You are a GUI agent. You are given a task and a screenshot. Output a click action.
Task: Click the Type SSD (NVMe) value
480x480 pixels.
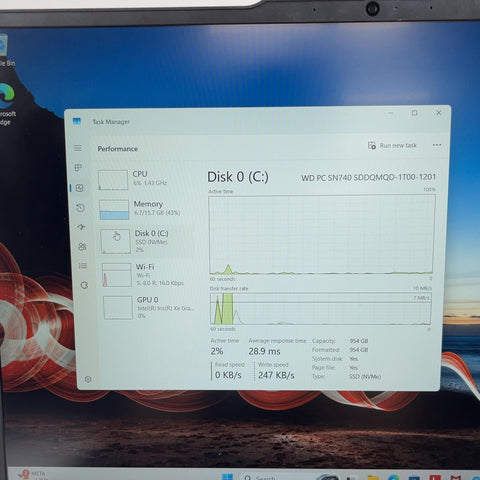365,376
